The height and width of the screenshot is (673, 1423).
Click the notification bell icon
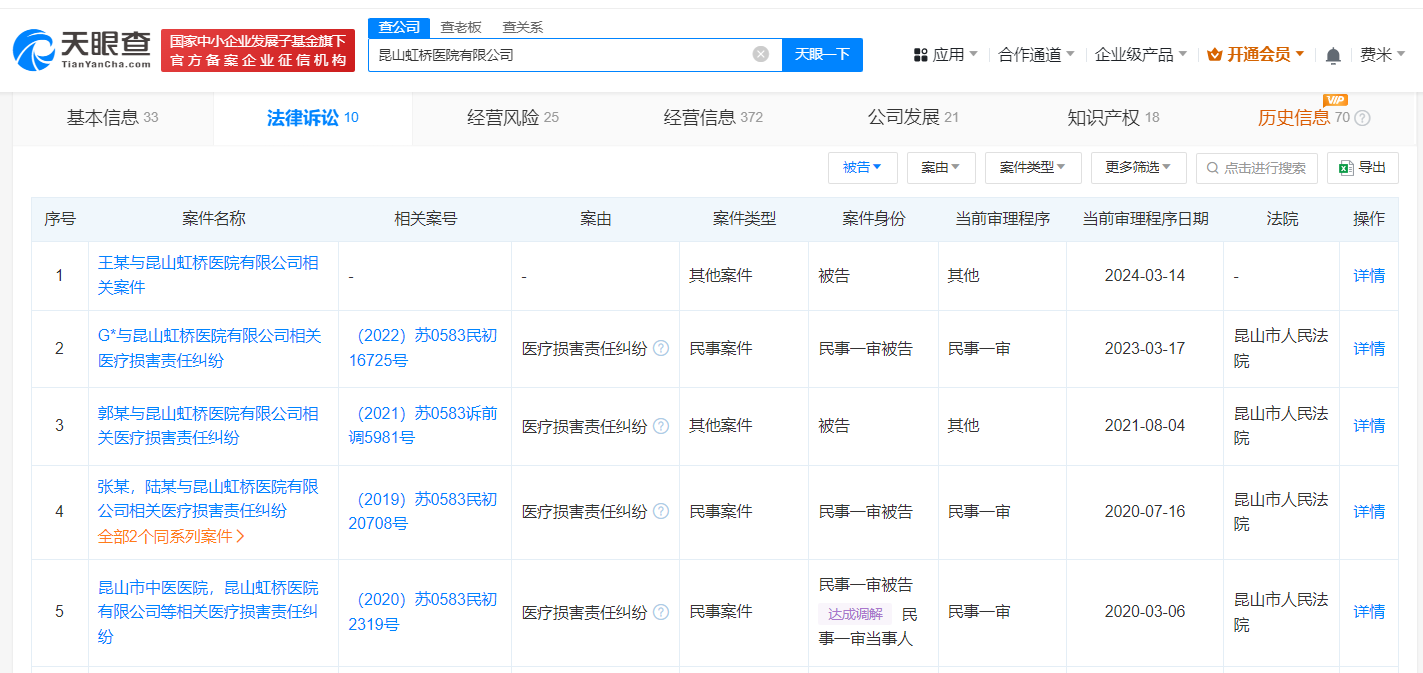coord(1332,56)
